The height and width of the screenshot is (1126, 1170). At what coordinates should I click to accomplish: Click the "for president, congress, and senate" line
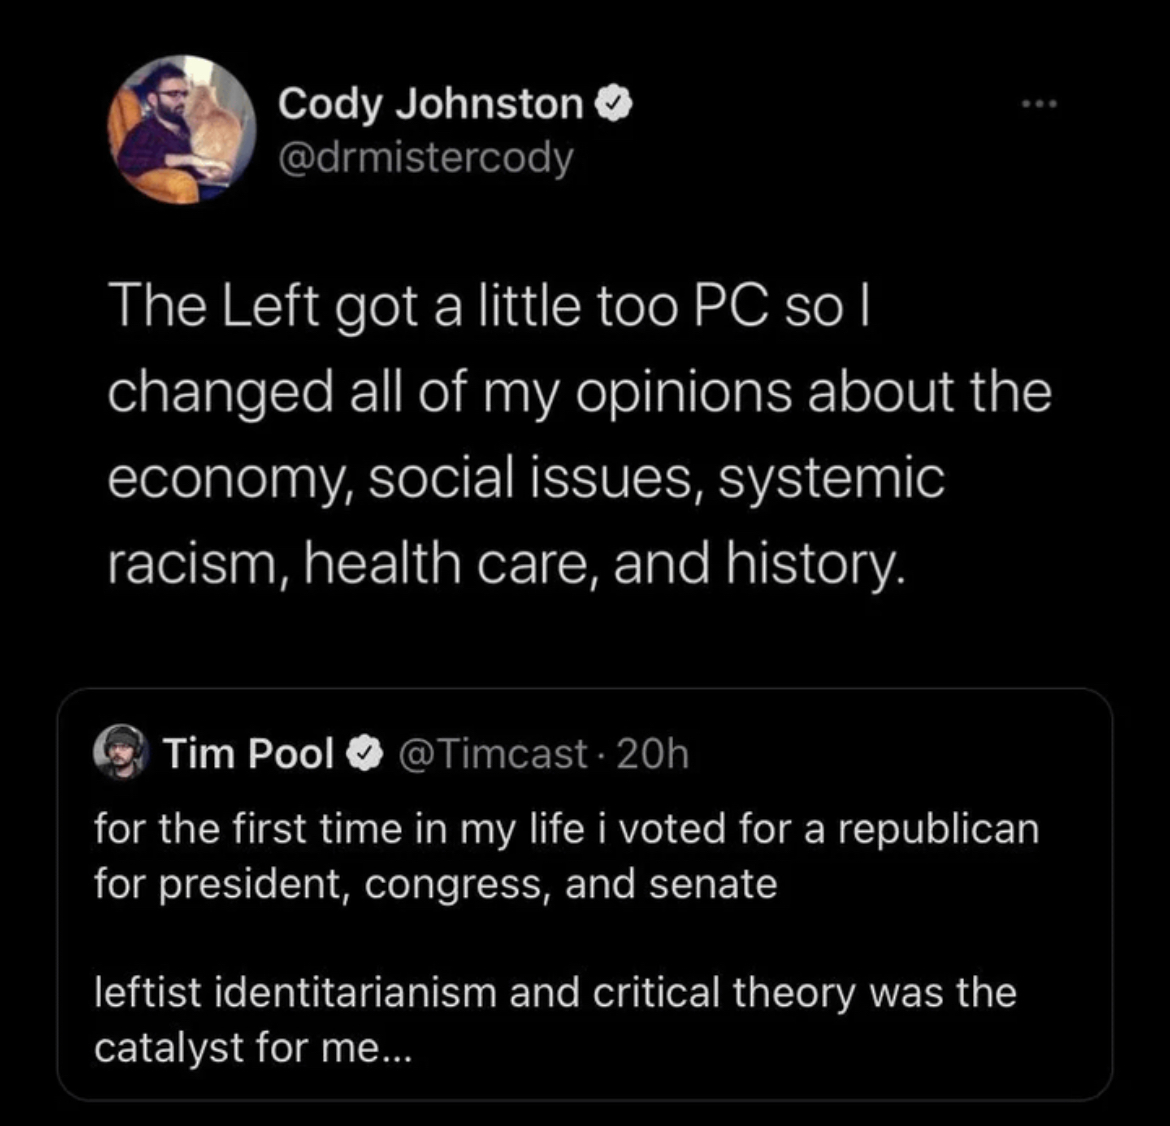point(436,884)
